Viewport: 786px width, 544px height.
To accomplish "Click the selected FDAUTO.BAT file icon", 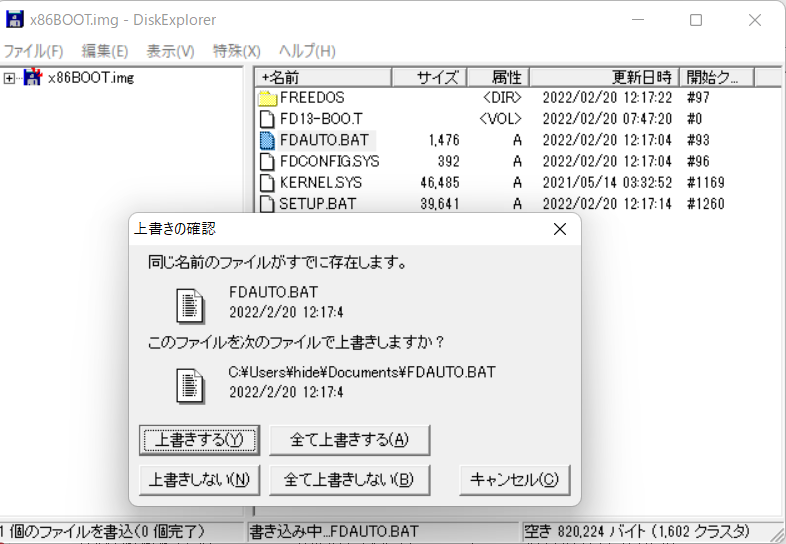I will click(x=267, y=140).
